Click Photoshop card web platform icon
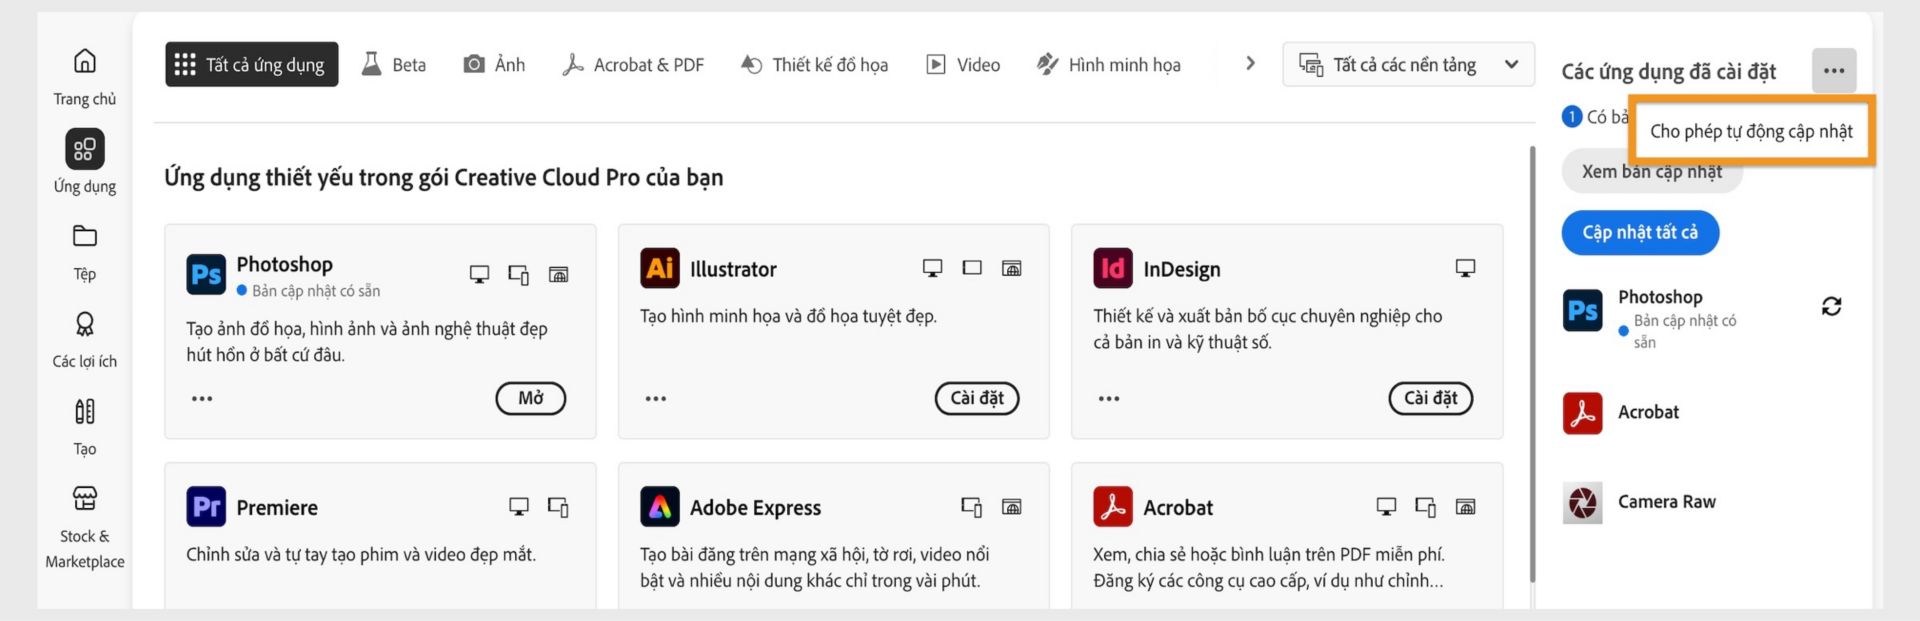This screenshot has width=1920, height=621. (558, 274)
